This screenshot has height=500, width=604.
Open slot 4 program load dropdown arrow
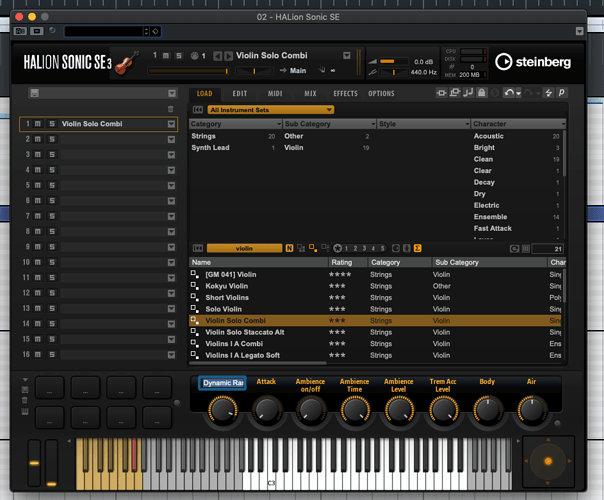click(x=171, y=170)
